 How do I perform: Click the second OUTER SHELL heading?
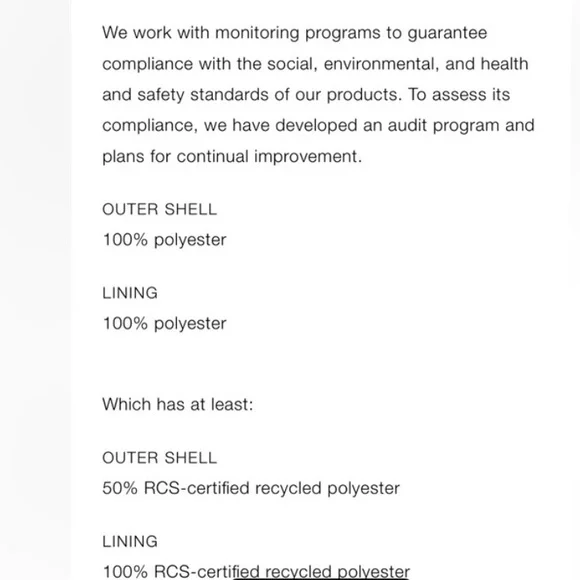pos(159,458)
